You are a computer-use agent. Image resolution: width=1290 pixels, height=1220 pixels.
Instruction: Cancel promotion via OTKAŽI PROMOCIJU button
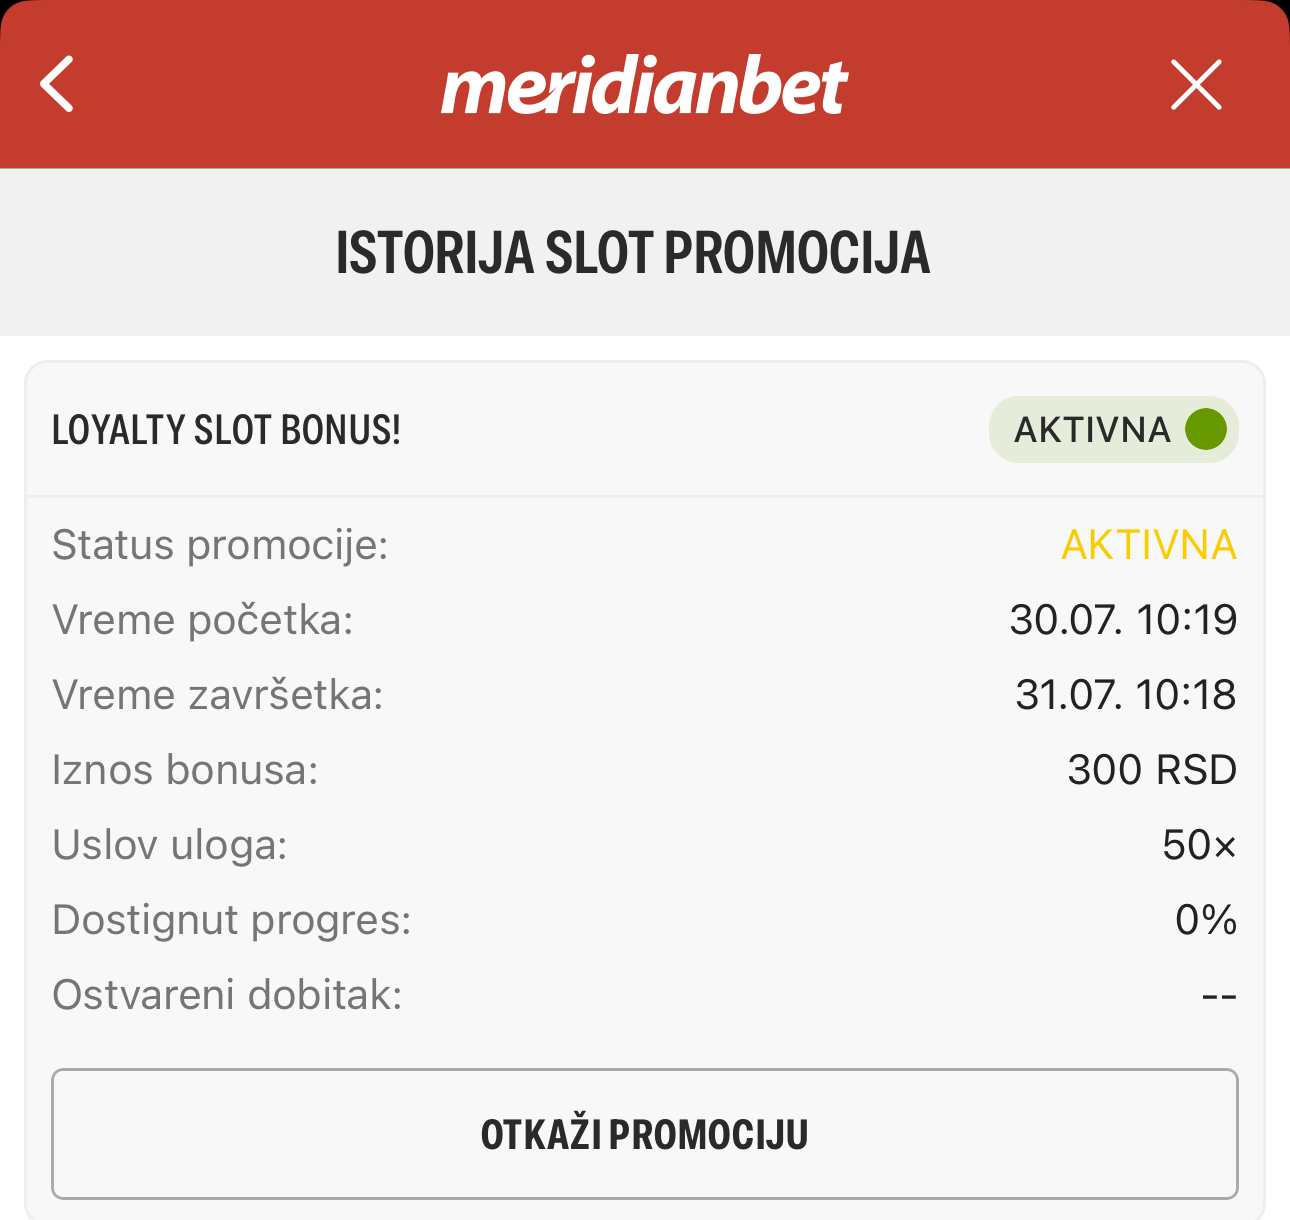(x=645, y=1134)
